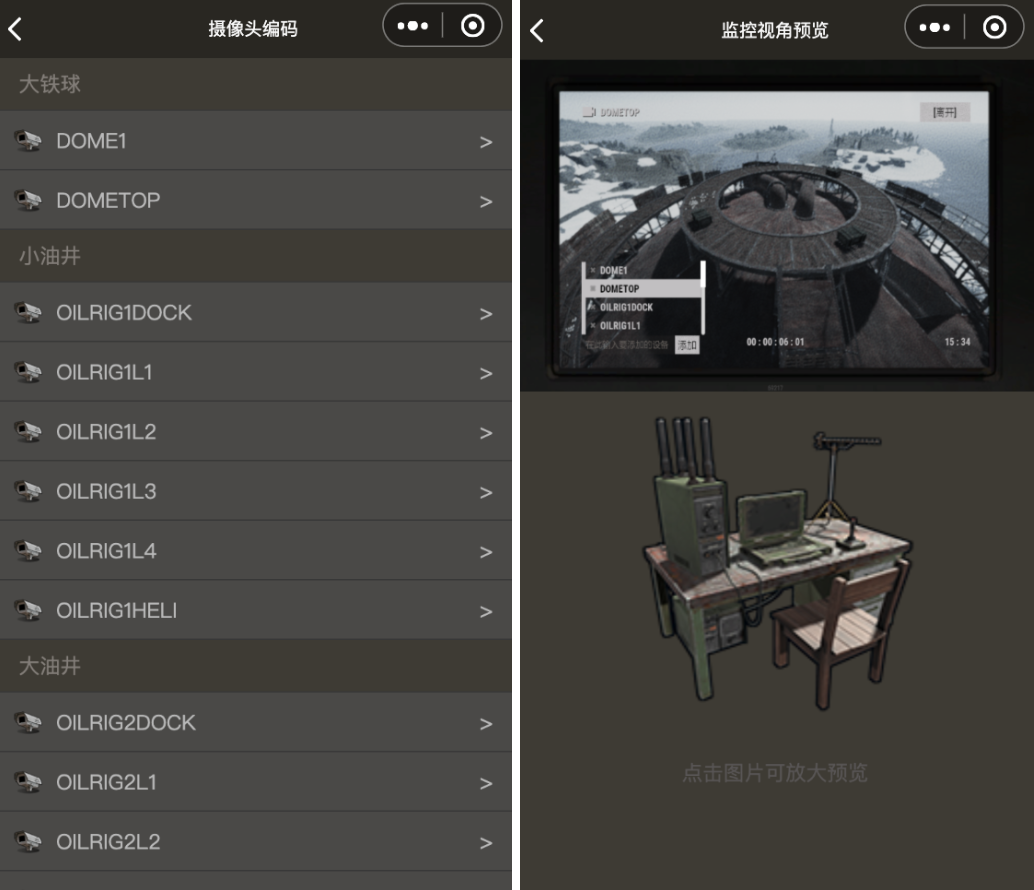Select the OILRIG2L2 camera code
This screenshot has width=1034, height=890.
coord(256,842)
